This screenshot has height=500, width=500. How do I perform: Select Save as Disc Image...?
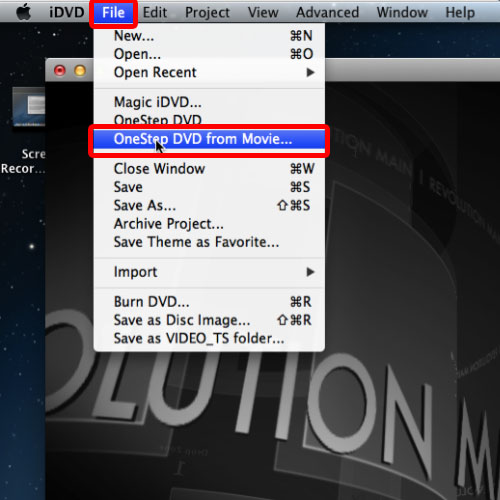[209, 320]
